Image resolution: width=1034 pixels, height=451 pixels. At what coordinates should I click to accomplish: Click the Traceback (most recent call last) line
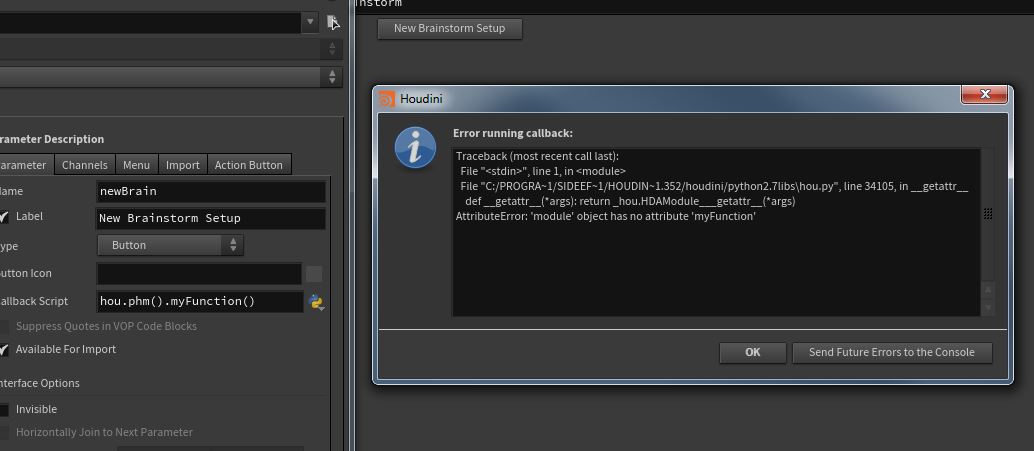pyautogui.click(x=537, y=156)
